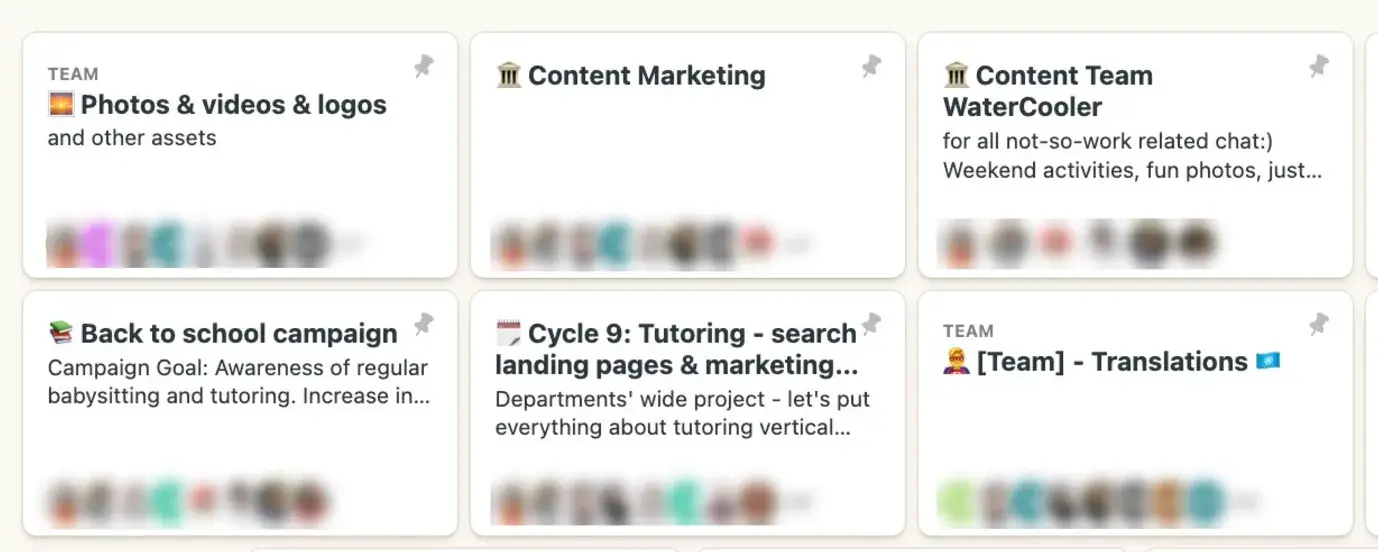Image resolution: width=1378 pixels, height=552 pixels.
Task: Click person emoji icon on Translations card
Action: pos(957,361)
